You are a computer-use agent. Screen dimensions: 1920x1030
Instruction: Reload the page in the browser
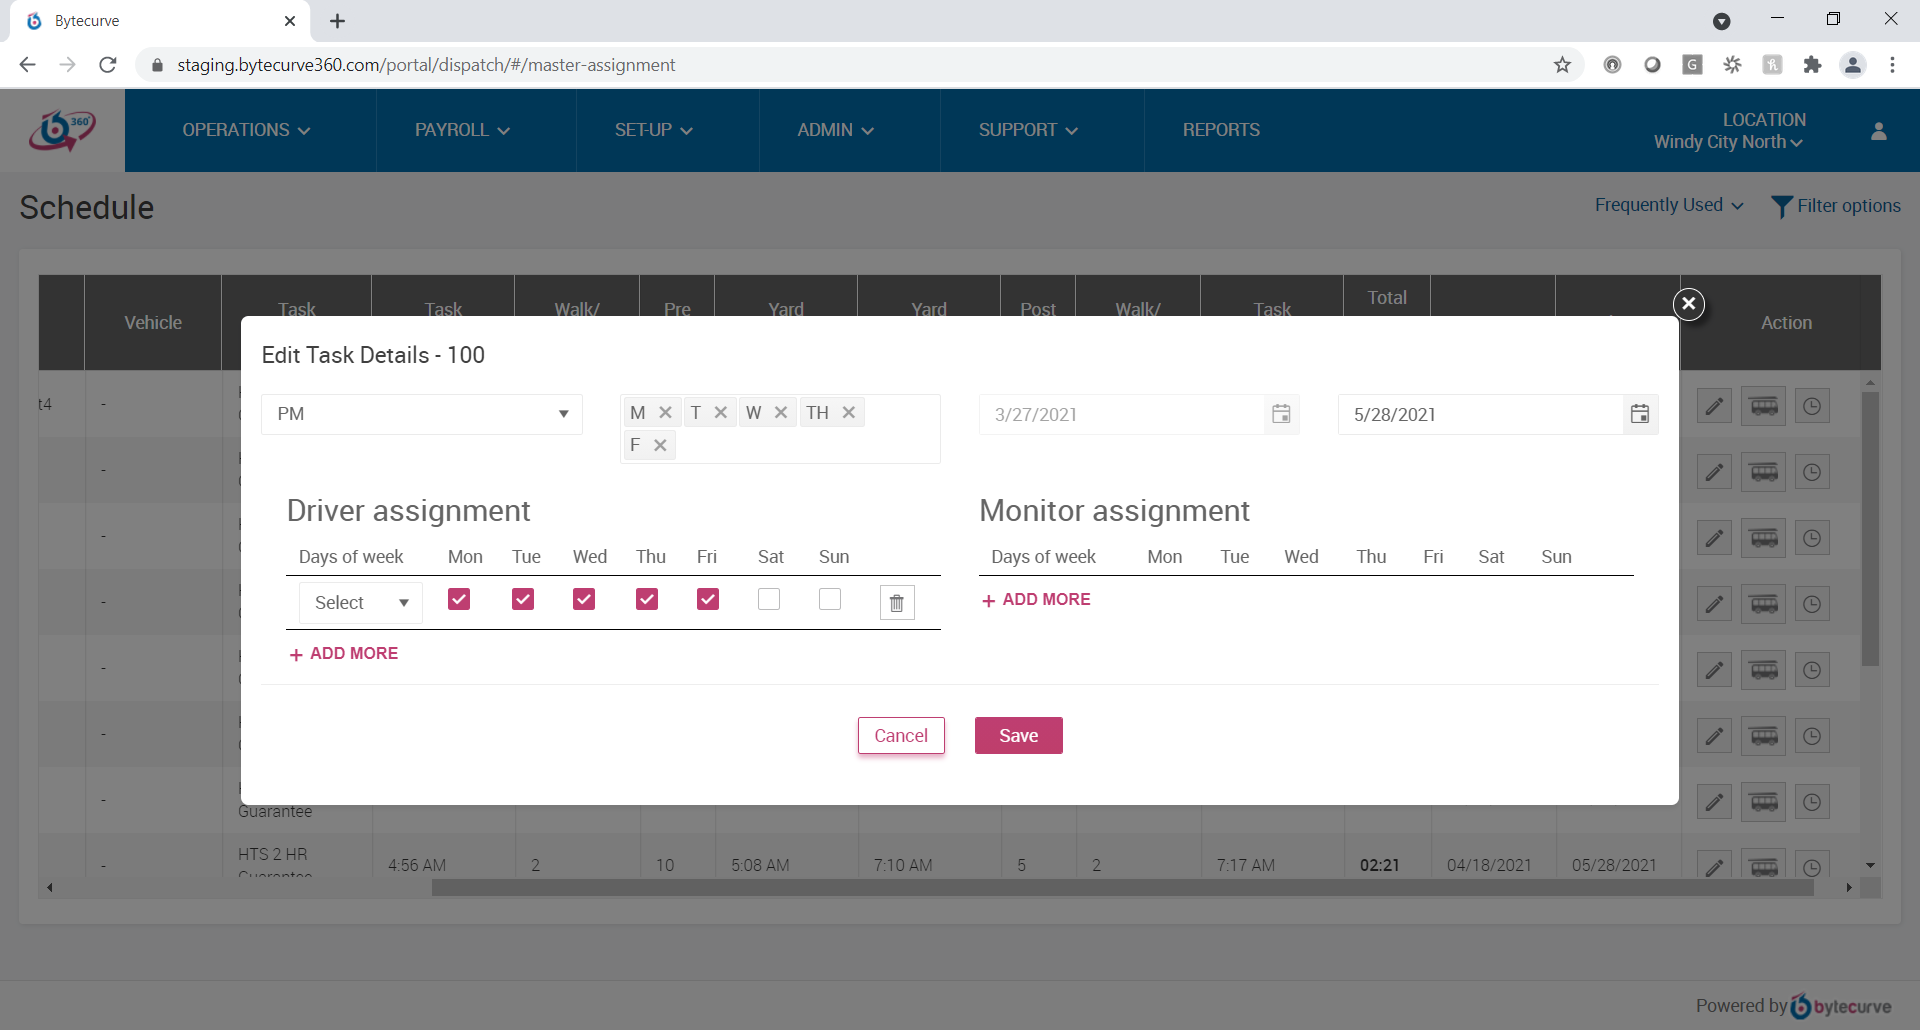pyautogui.click(x=108, y=65)
